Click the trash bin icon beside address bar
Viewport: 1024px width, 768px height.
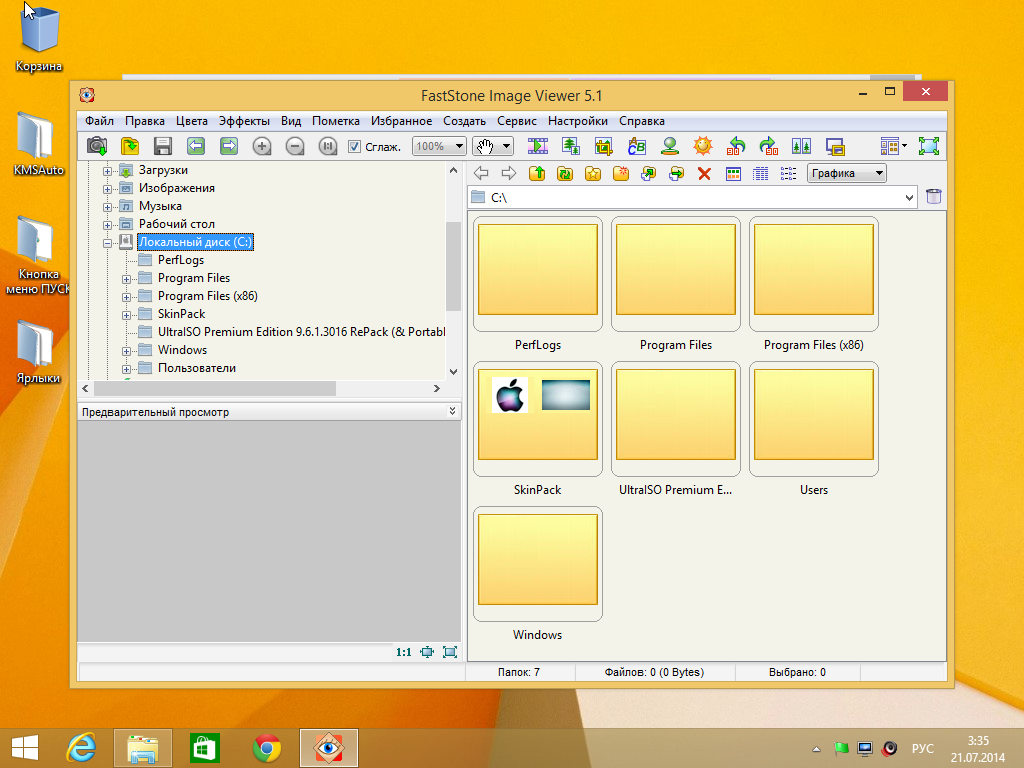934,197
